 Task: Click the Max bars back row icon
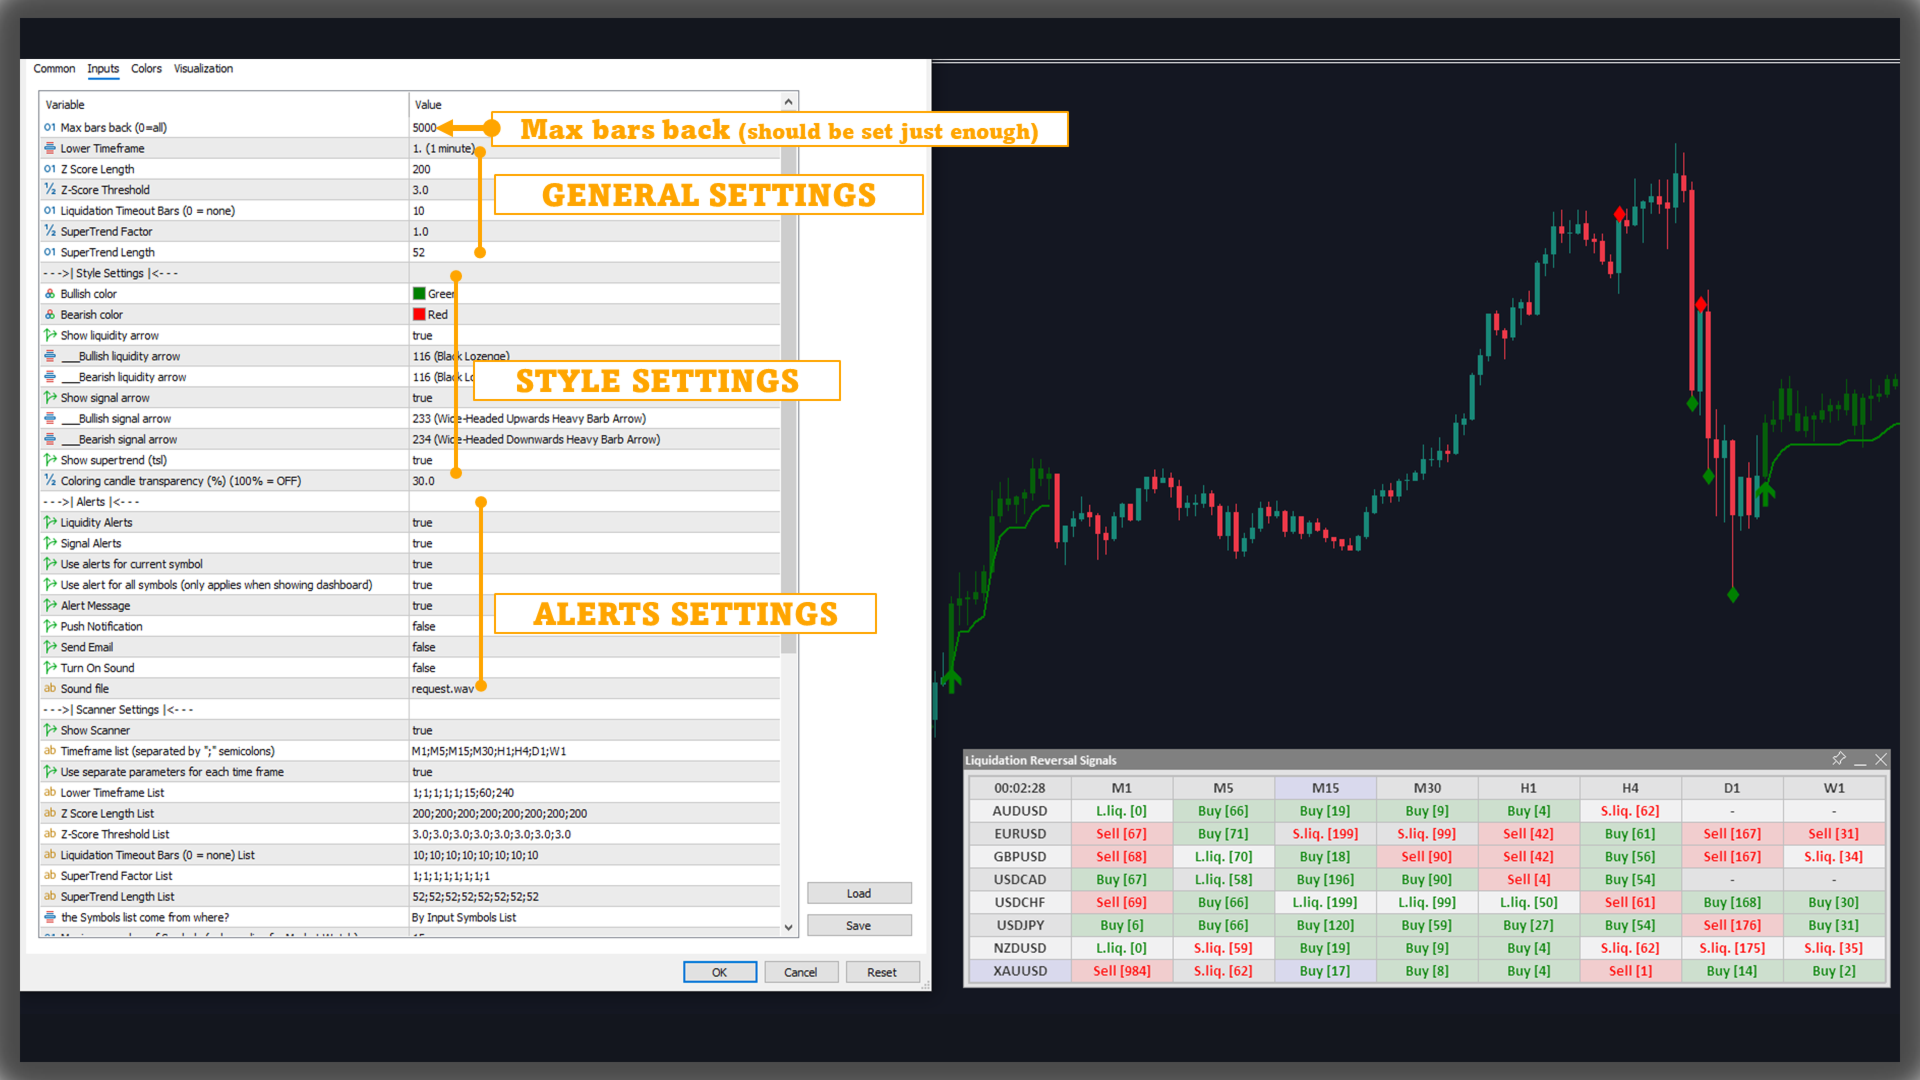click(x=50, y=127)
